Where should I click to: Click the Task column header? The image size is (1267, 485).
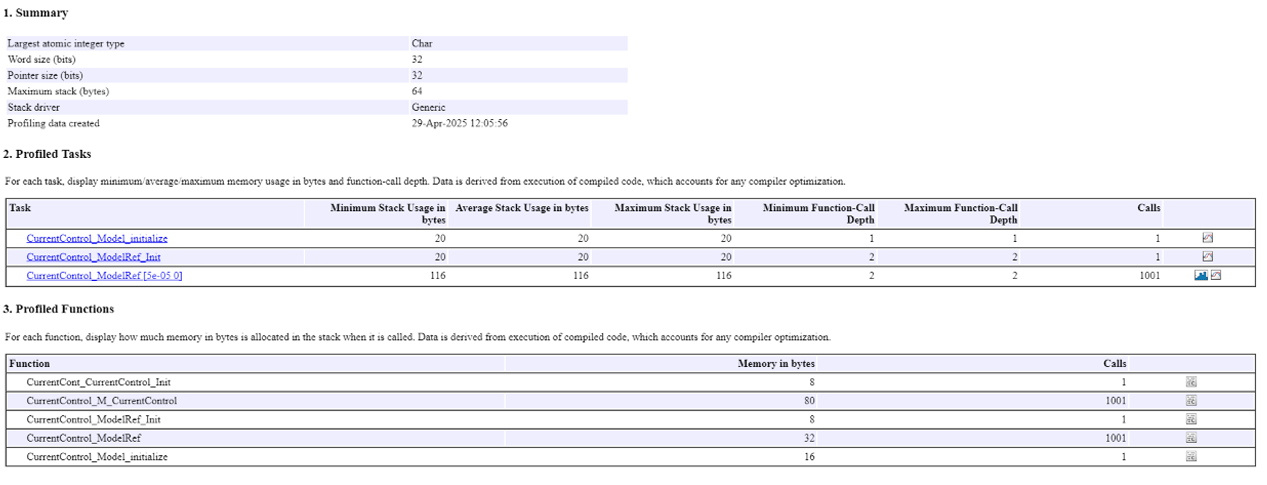coord(21,208)
